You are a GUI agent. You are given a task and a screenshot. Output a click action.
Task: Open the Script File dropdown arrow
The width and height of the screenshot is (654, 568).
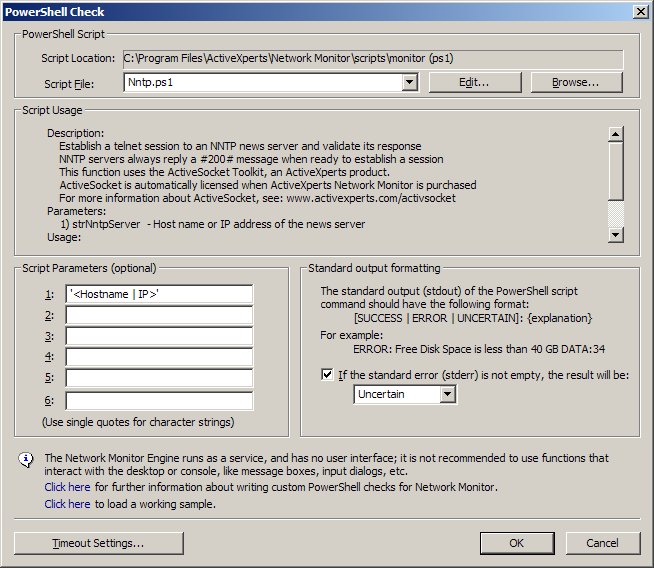point(410,82)
